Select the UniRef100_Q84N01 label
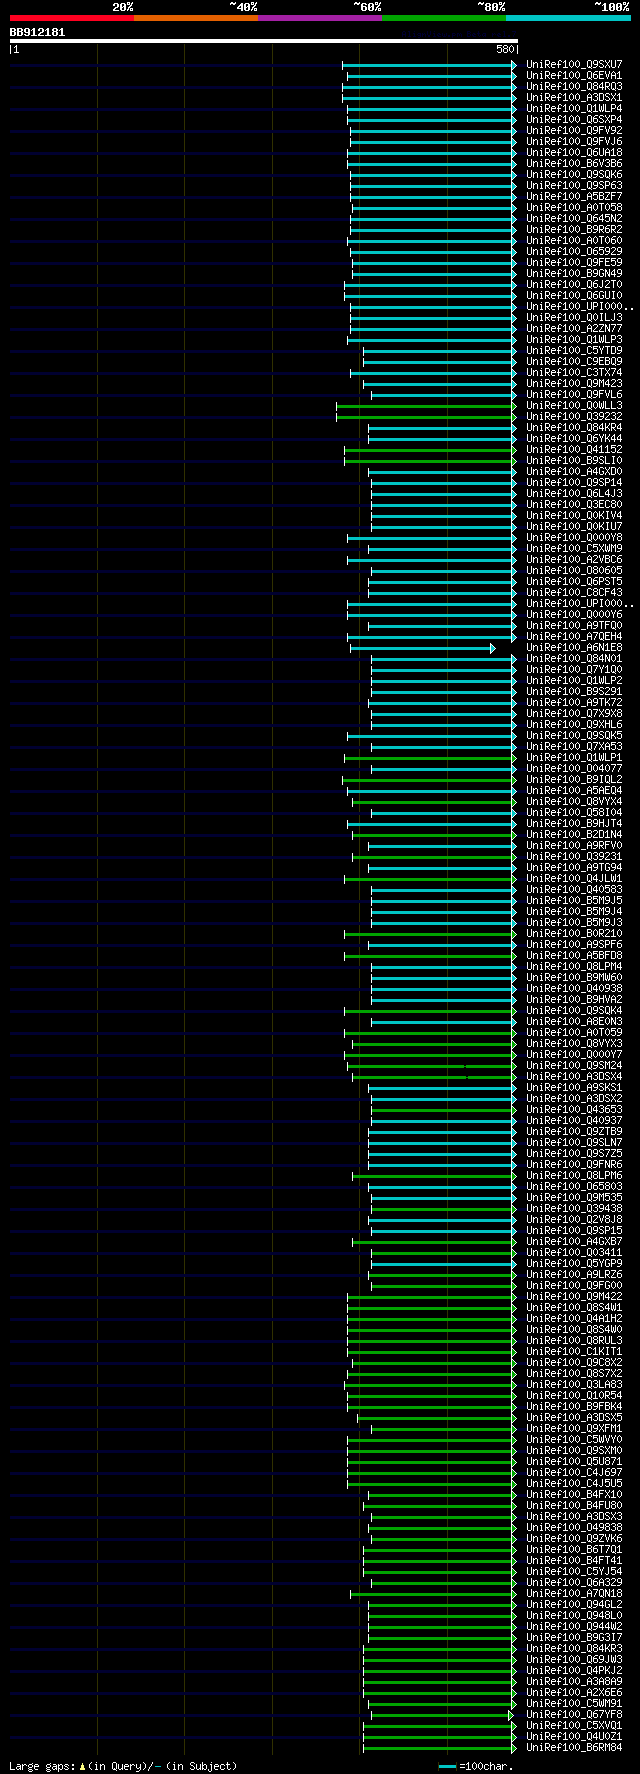The image size is (640, 1774). (x=574, y=658)
